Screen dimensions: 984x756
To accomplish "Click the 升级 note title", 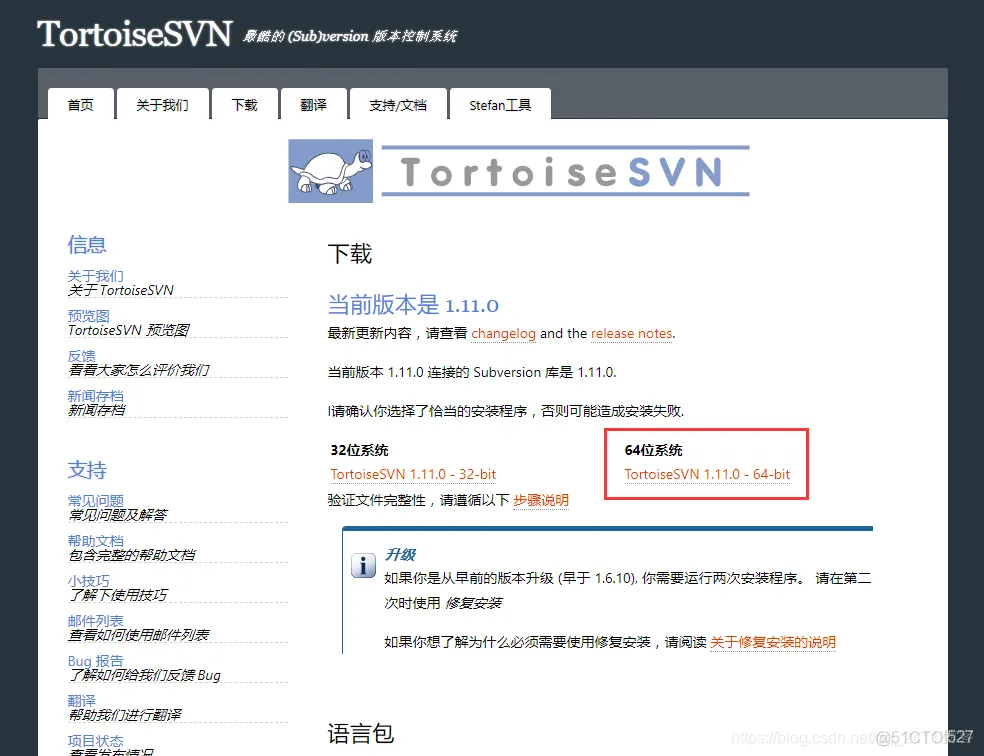I will pos(400,555).
